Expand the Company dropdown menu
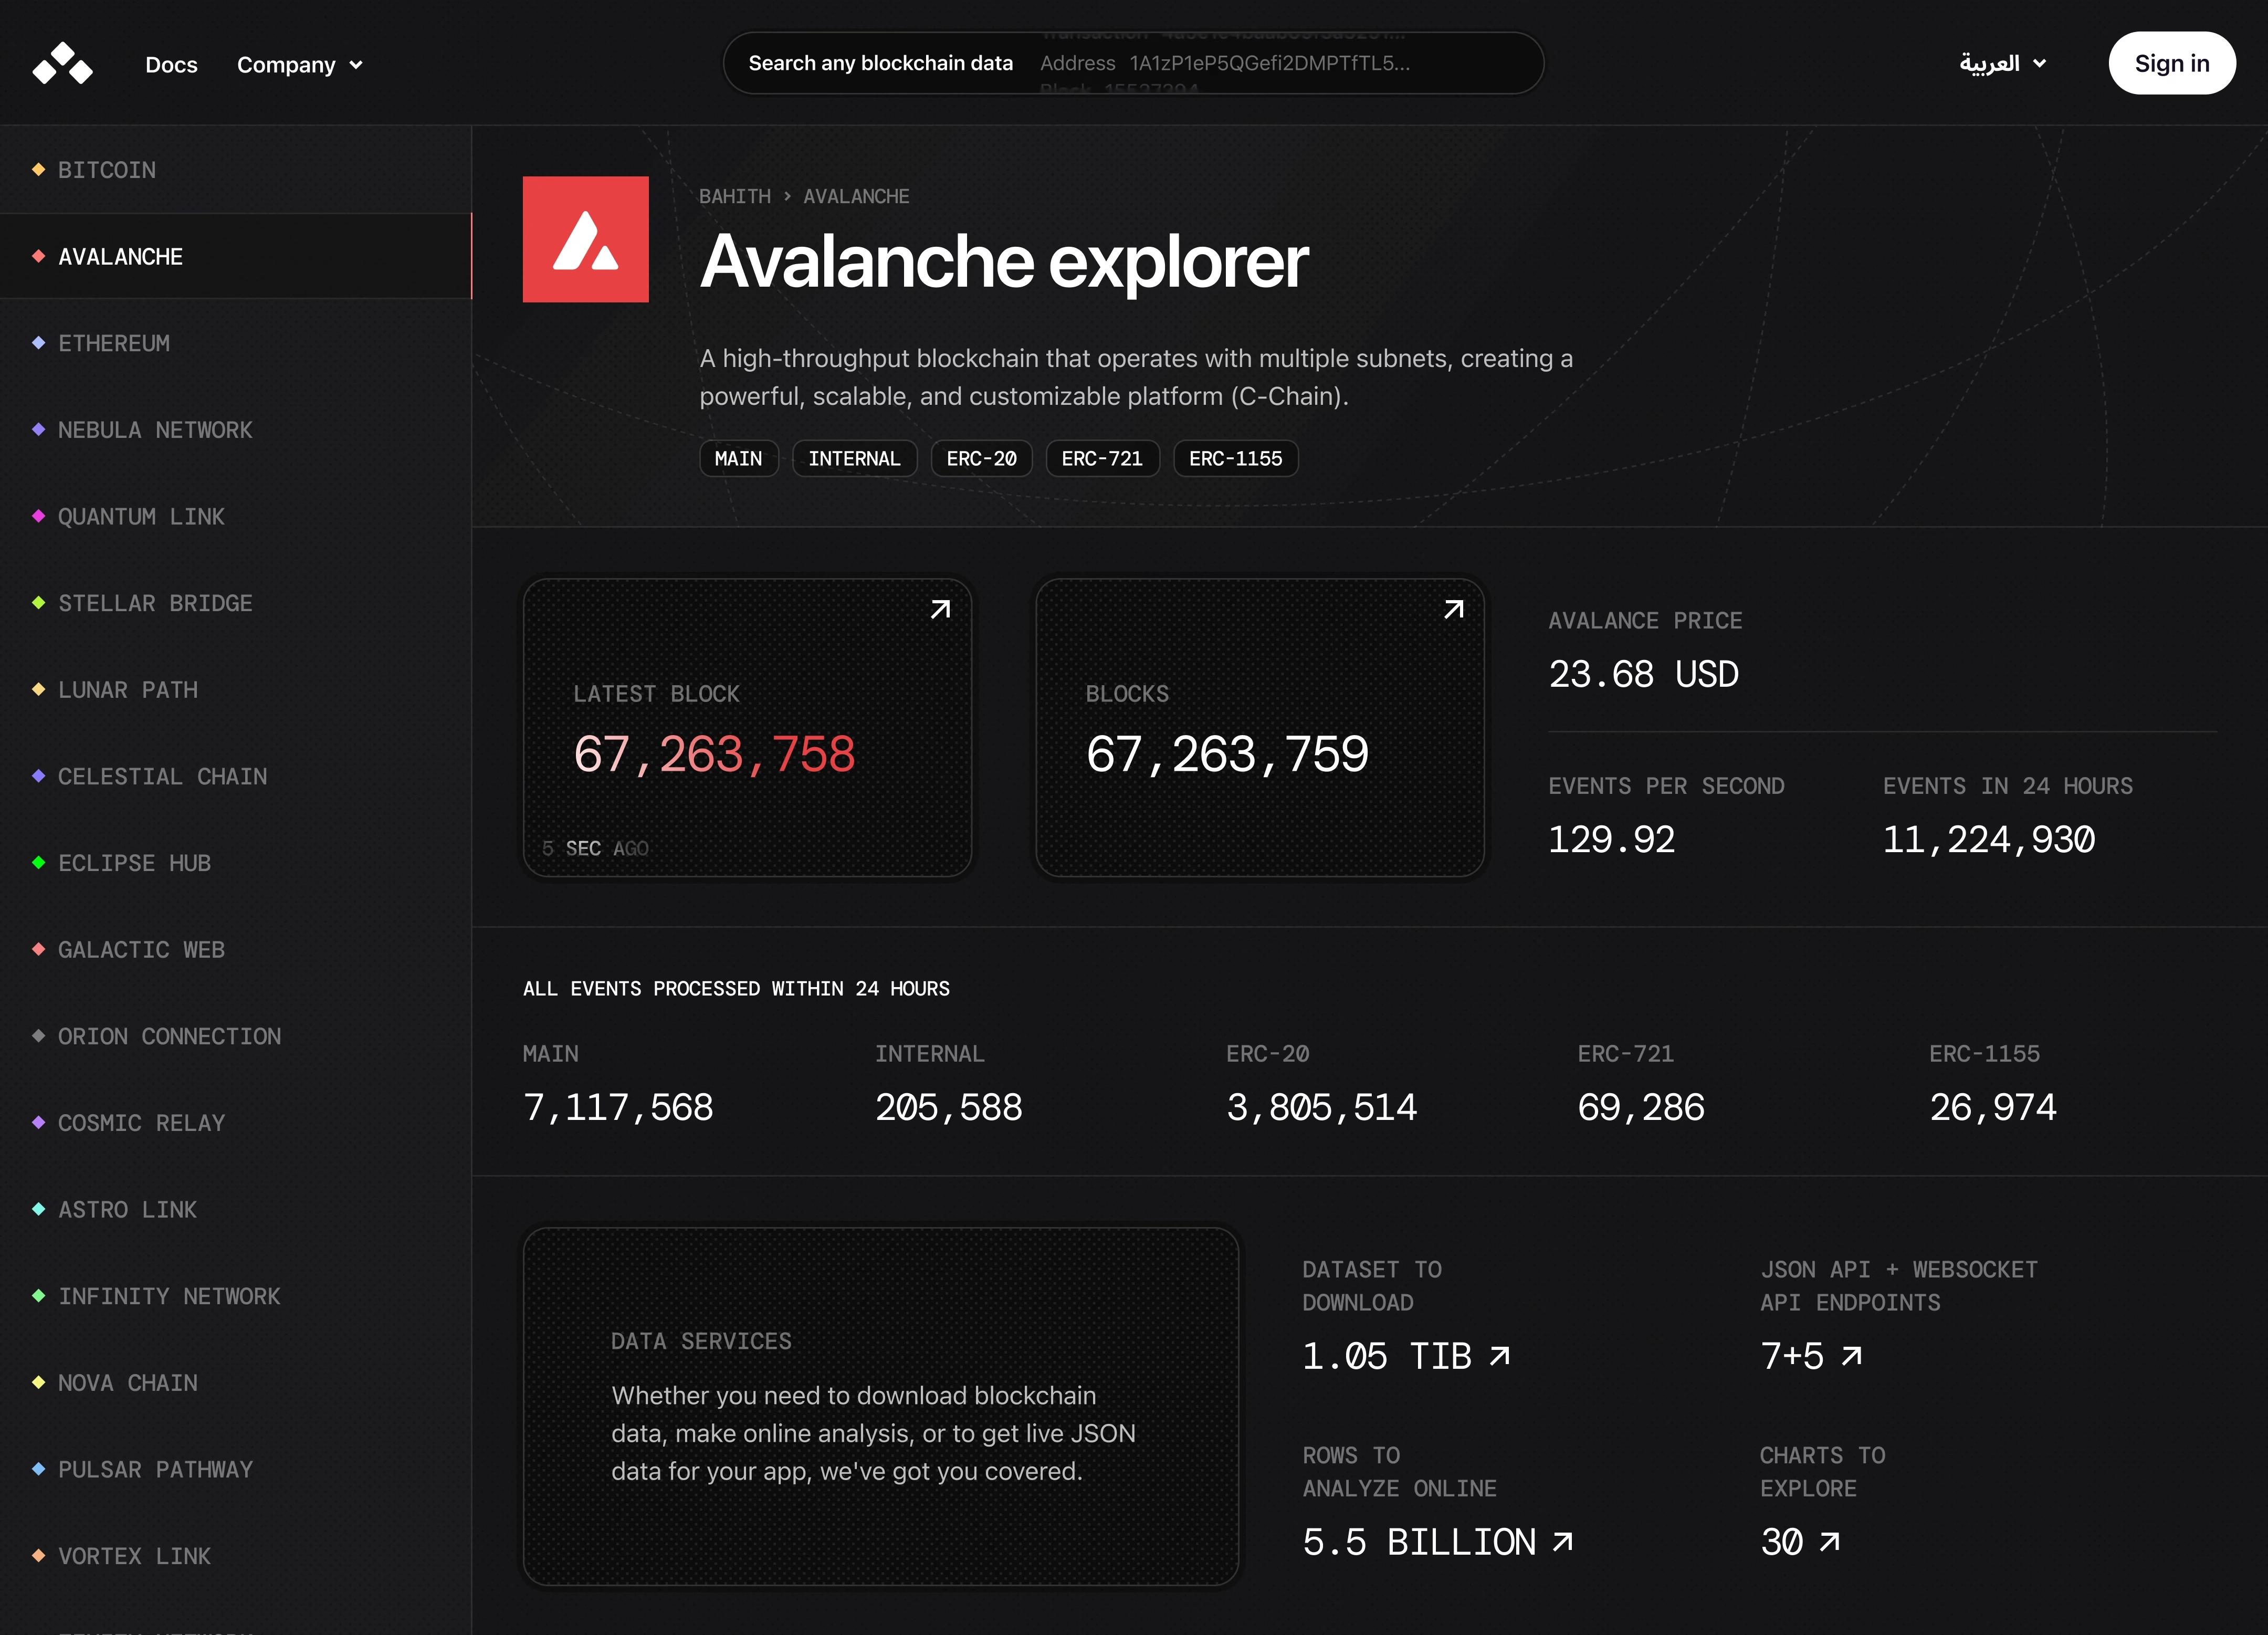The width and height of the screenshot is (2268, 1635). pyautogui.click(x=286, y=65)
